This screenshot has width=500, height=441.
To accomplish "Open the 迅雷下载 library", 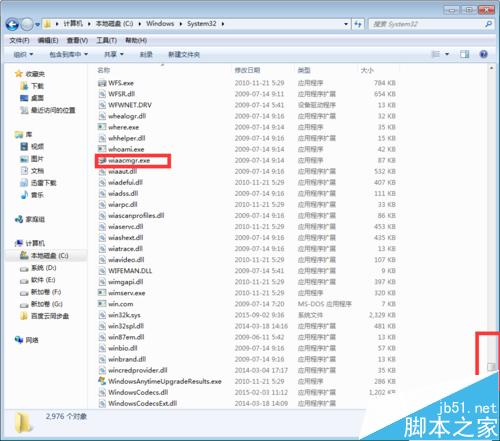I will click(x=44, y=183).
